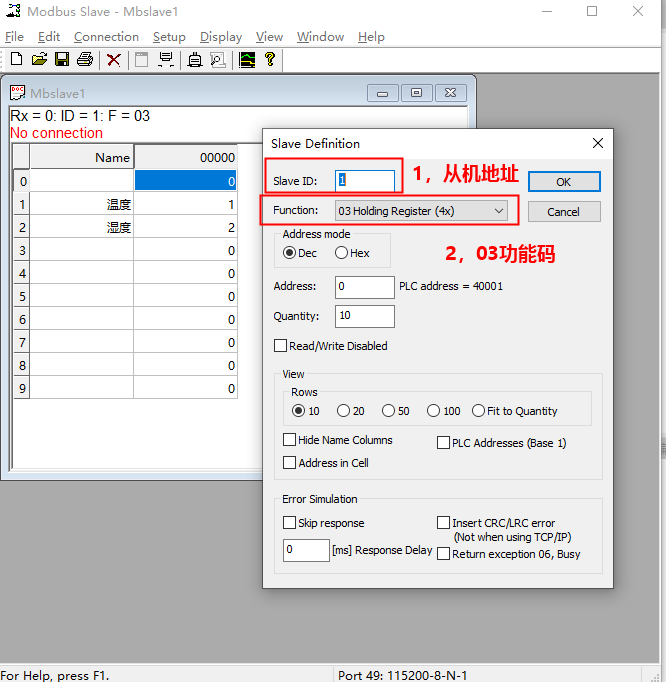Open the Function dropdown list

(x=421, y=211)
